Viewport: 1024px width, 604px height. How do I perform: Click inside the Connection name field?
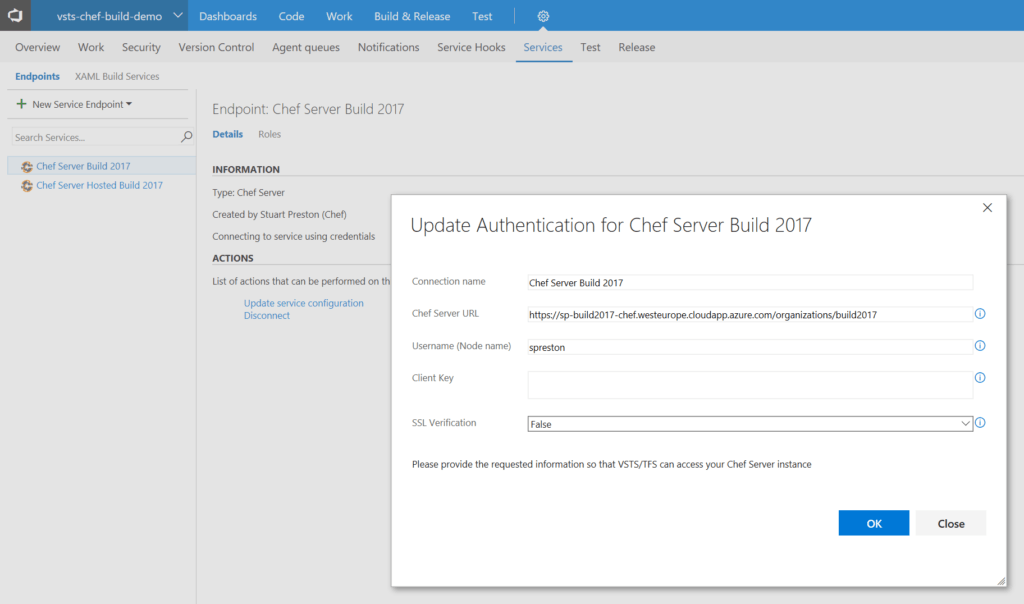point(700,282)
